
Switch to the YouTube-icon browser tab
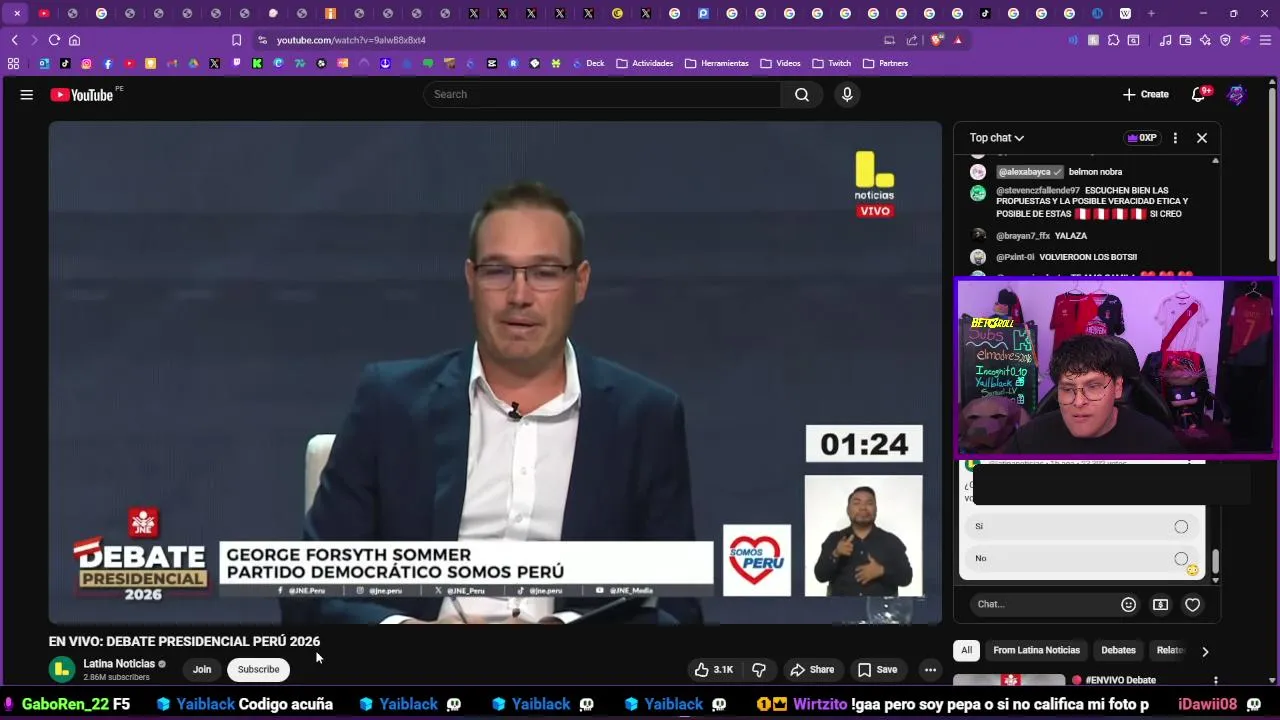click(x=44, y=13)
